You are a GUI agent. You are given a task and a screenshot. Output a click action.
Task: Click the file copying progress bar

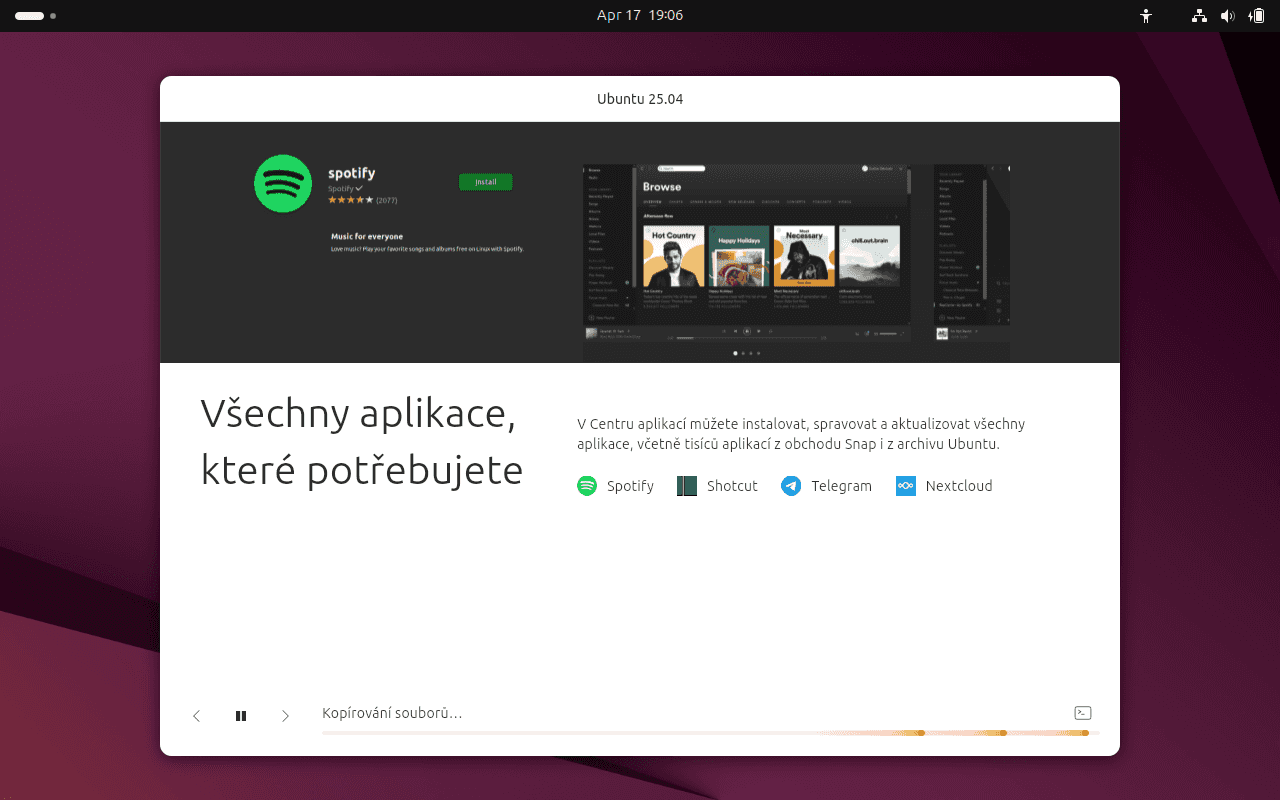click(711, 733)
